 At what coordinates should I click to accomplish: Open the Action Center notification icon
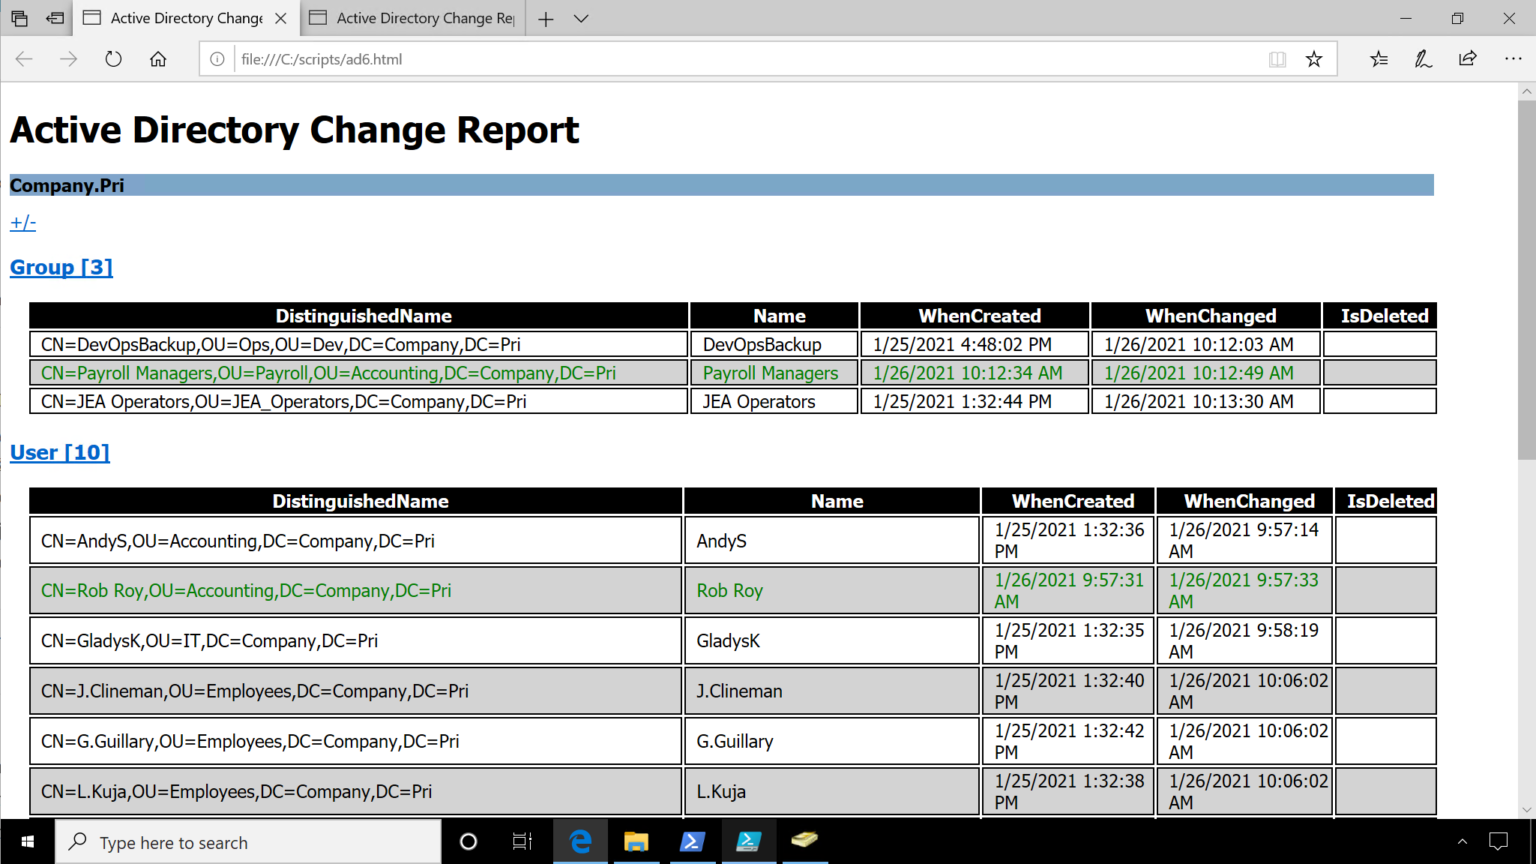tap(1498, 842)
